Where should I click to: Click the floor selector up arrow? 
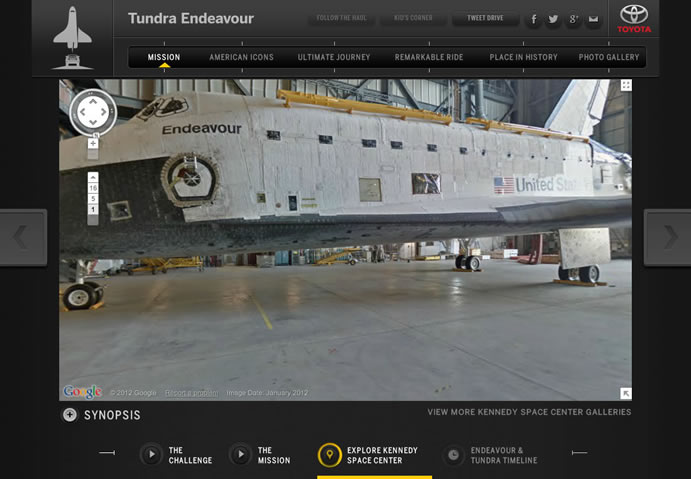coord(93,177)
